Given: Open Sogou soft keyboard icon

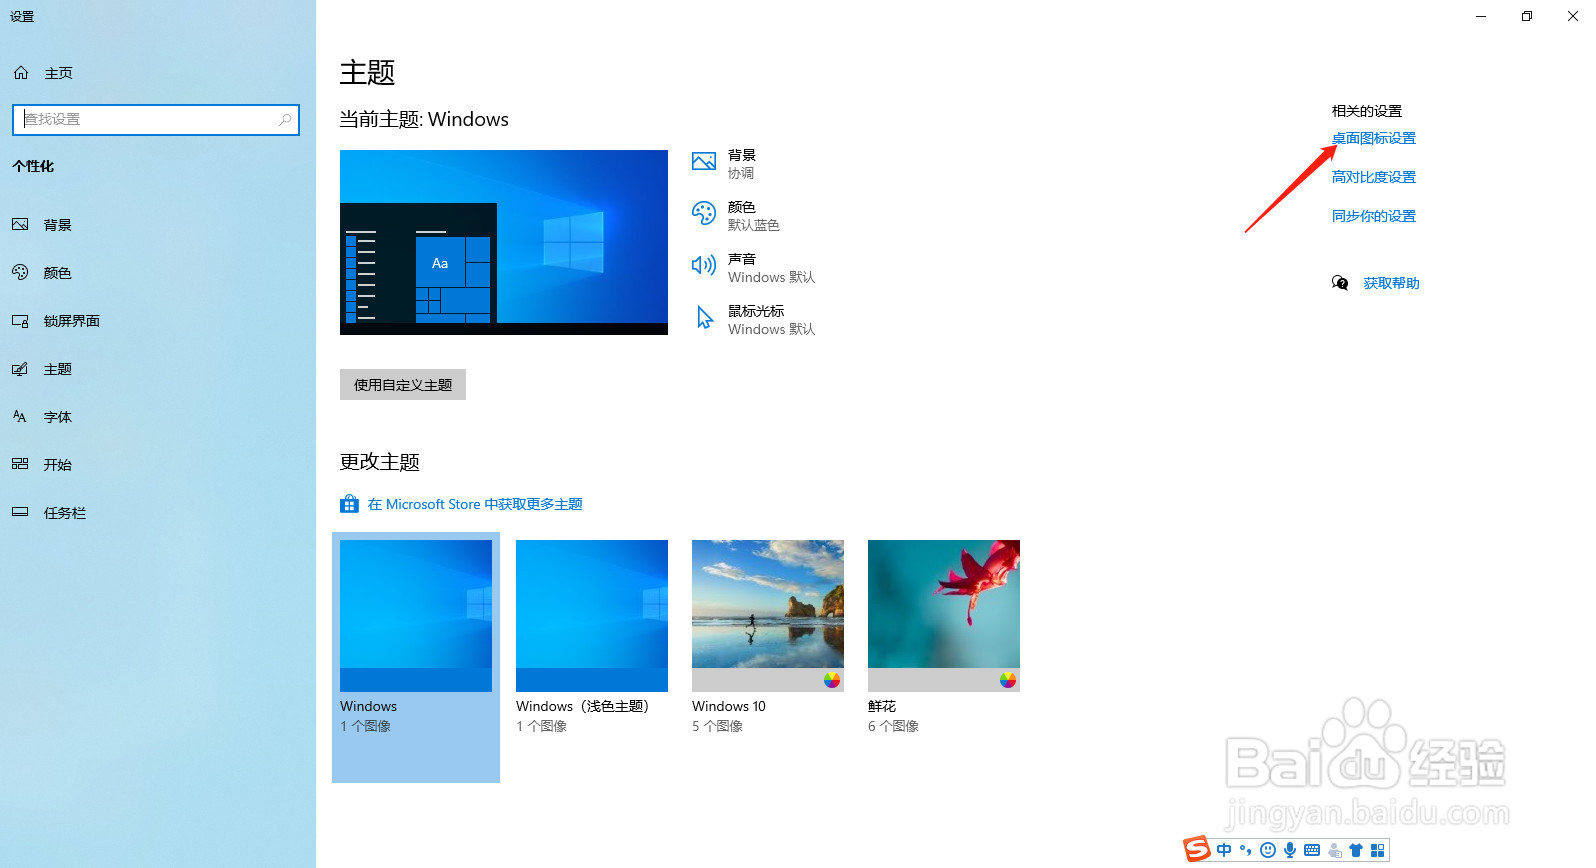Looking at the screenshot, I should tap(1312, 850).
